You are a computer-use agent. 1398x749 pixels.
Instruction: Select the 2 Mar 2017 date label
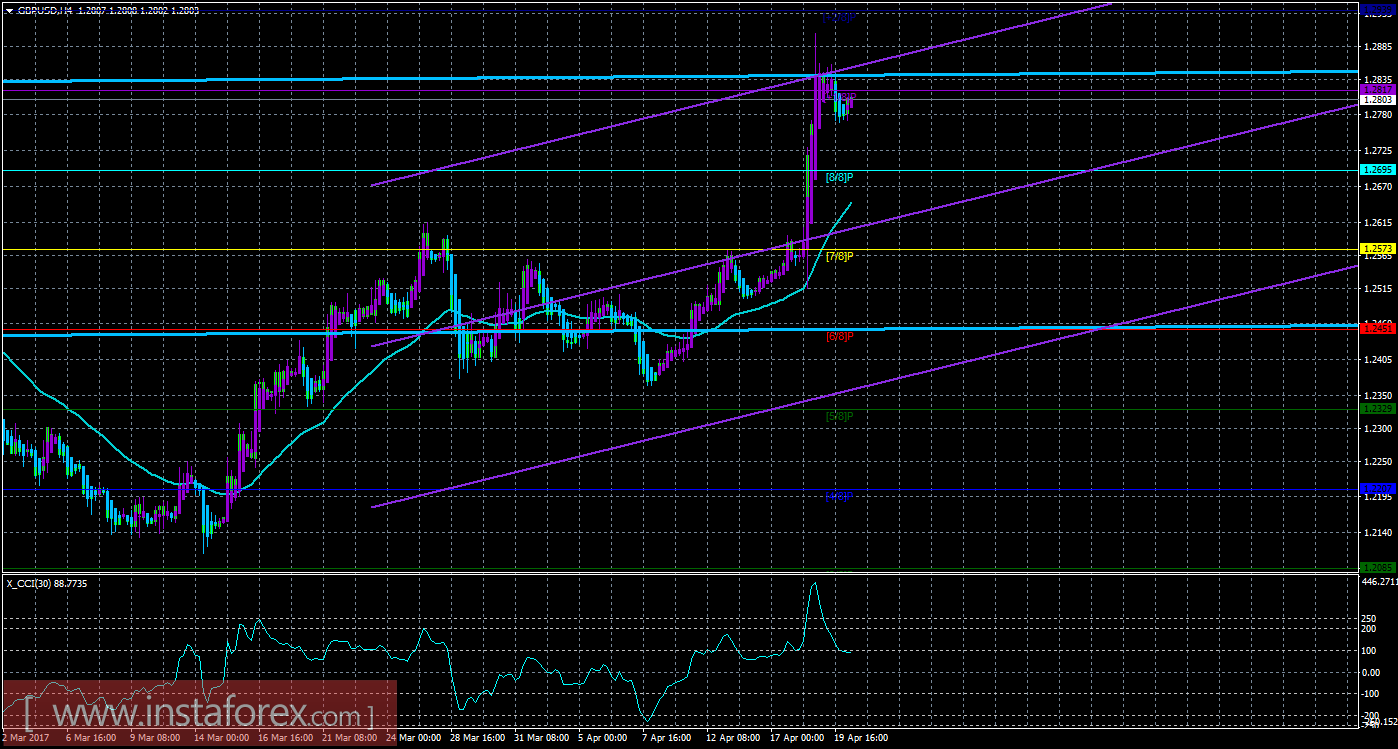(x=27, y=738)
